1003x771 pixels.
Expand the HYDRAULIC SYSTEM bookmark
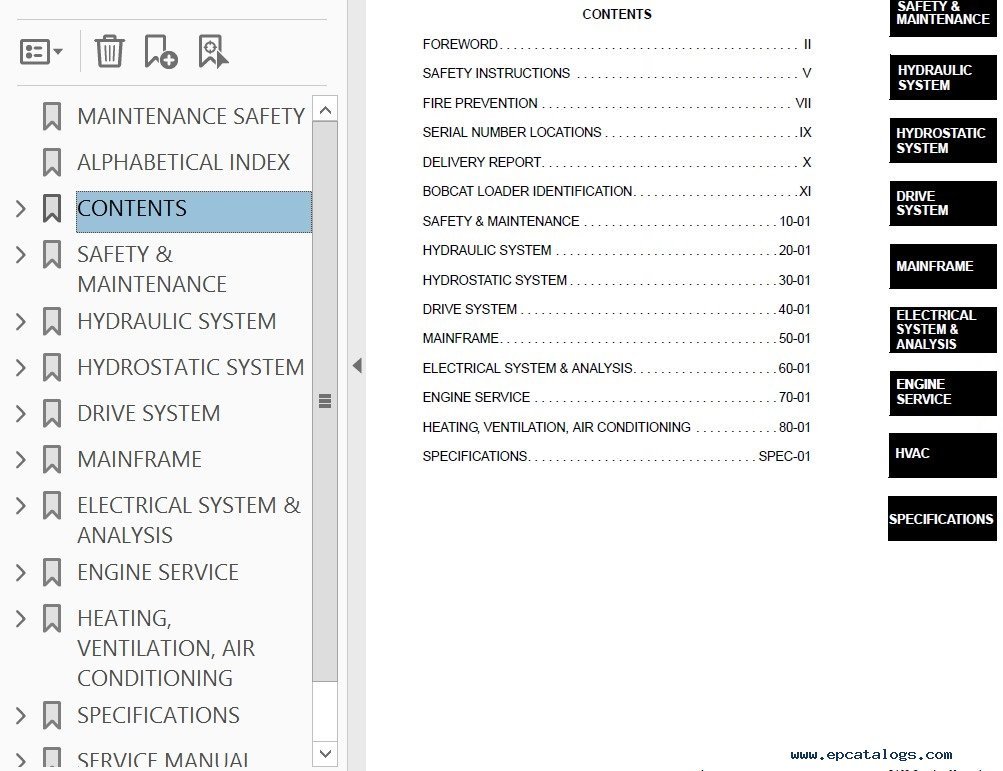pyautogui.click(x=20, y=322)
